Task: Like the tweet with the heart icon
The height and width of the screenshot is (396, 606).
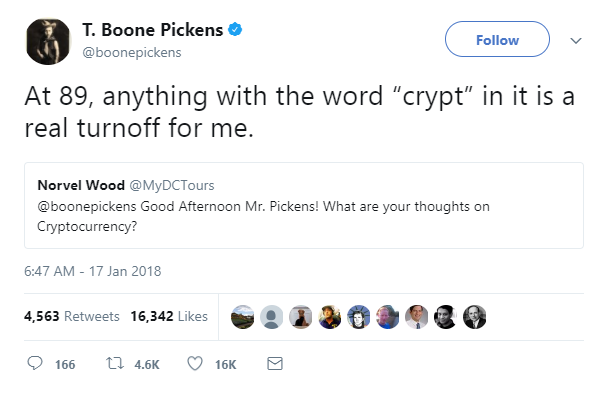Action: [195, 364]
